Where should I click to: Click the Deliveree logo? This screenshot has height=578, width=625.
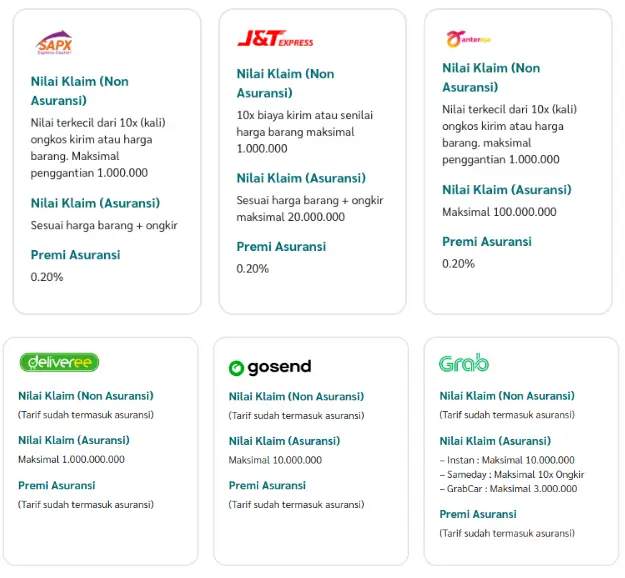[x=59, y=362]
